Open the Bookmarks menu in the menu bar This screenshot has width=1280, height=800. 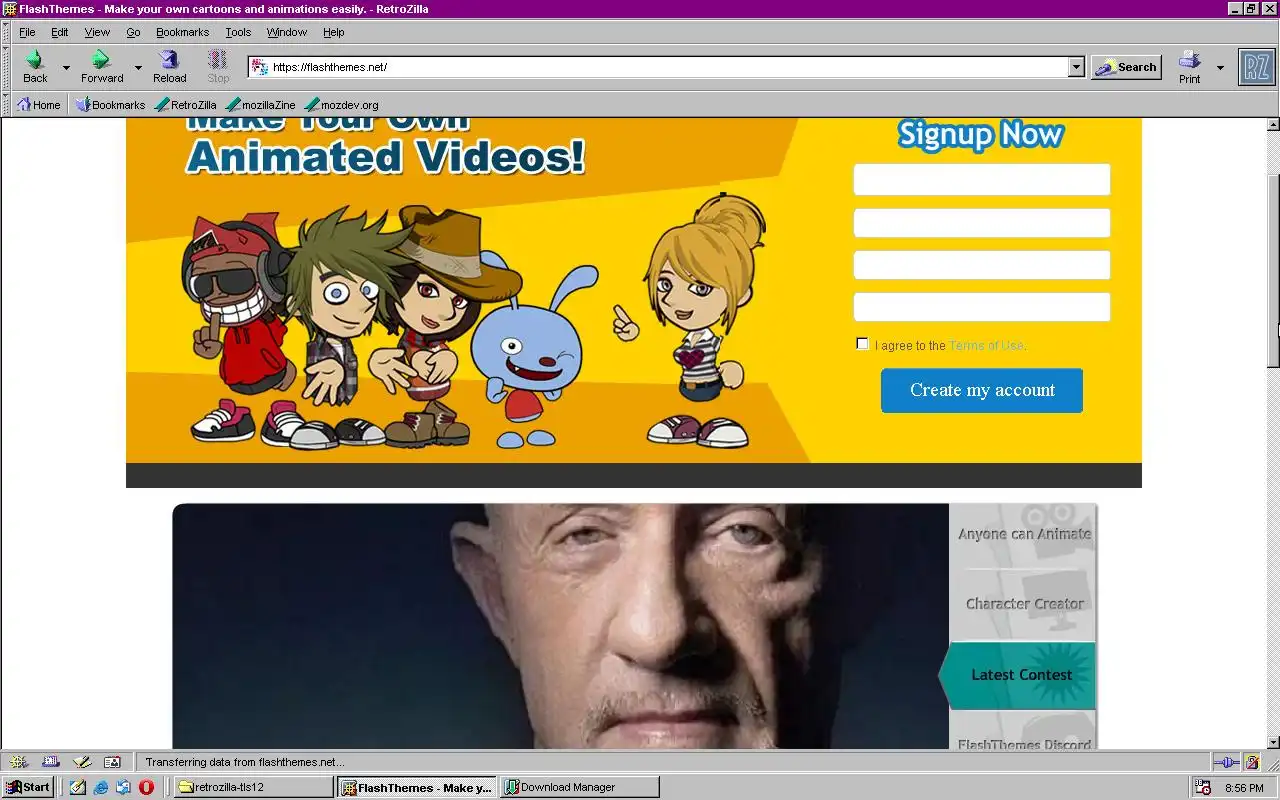(x=182, y=32)
